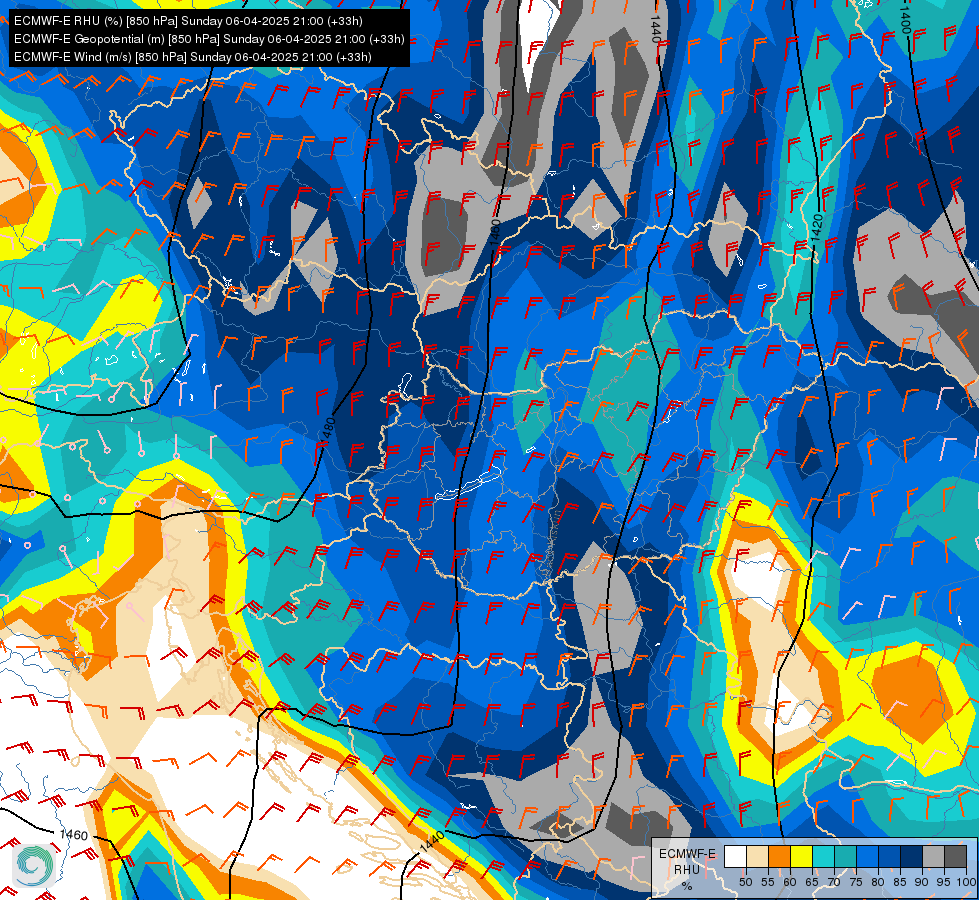
Task: Click the legend tick value 65
Action: click(812, 882)
